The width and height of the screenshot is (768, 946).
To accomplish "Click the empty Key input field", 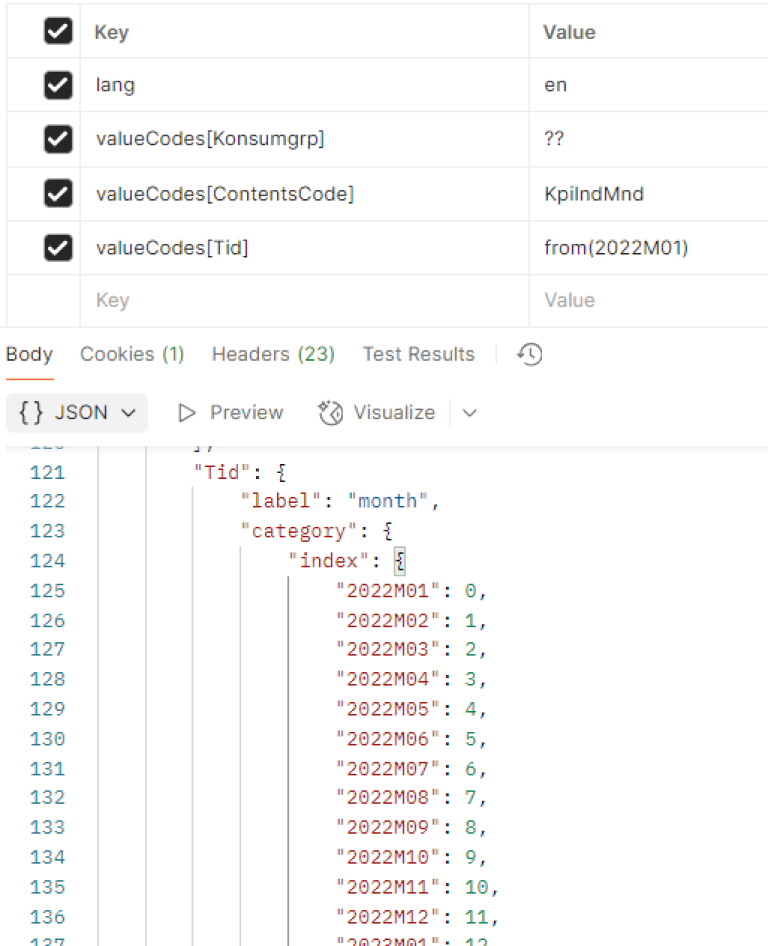I will tap(300, 300).
